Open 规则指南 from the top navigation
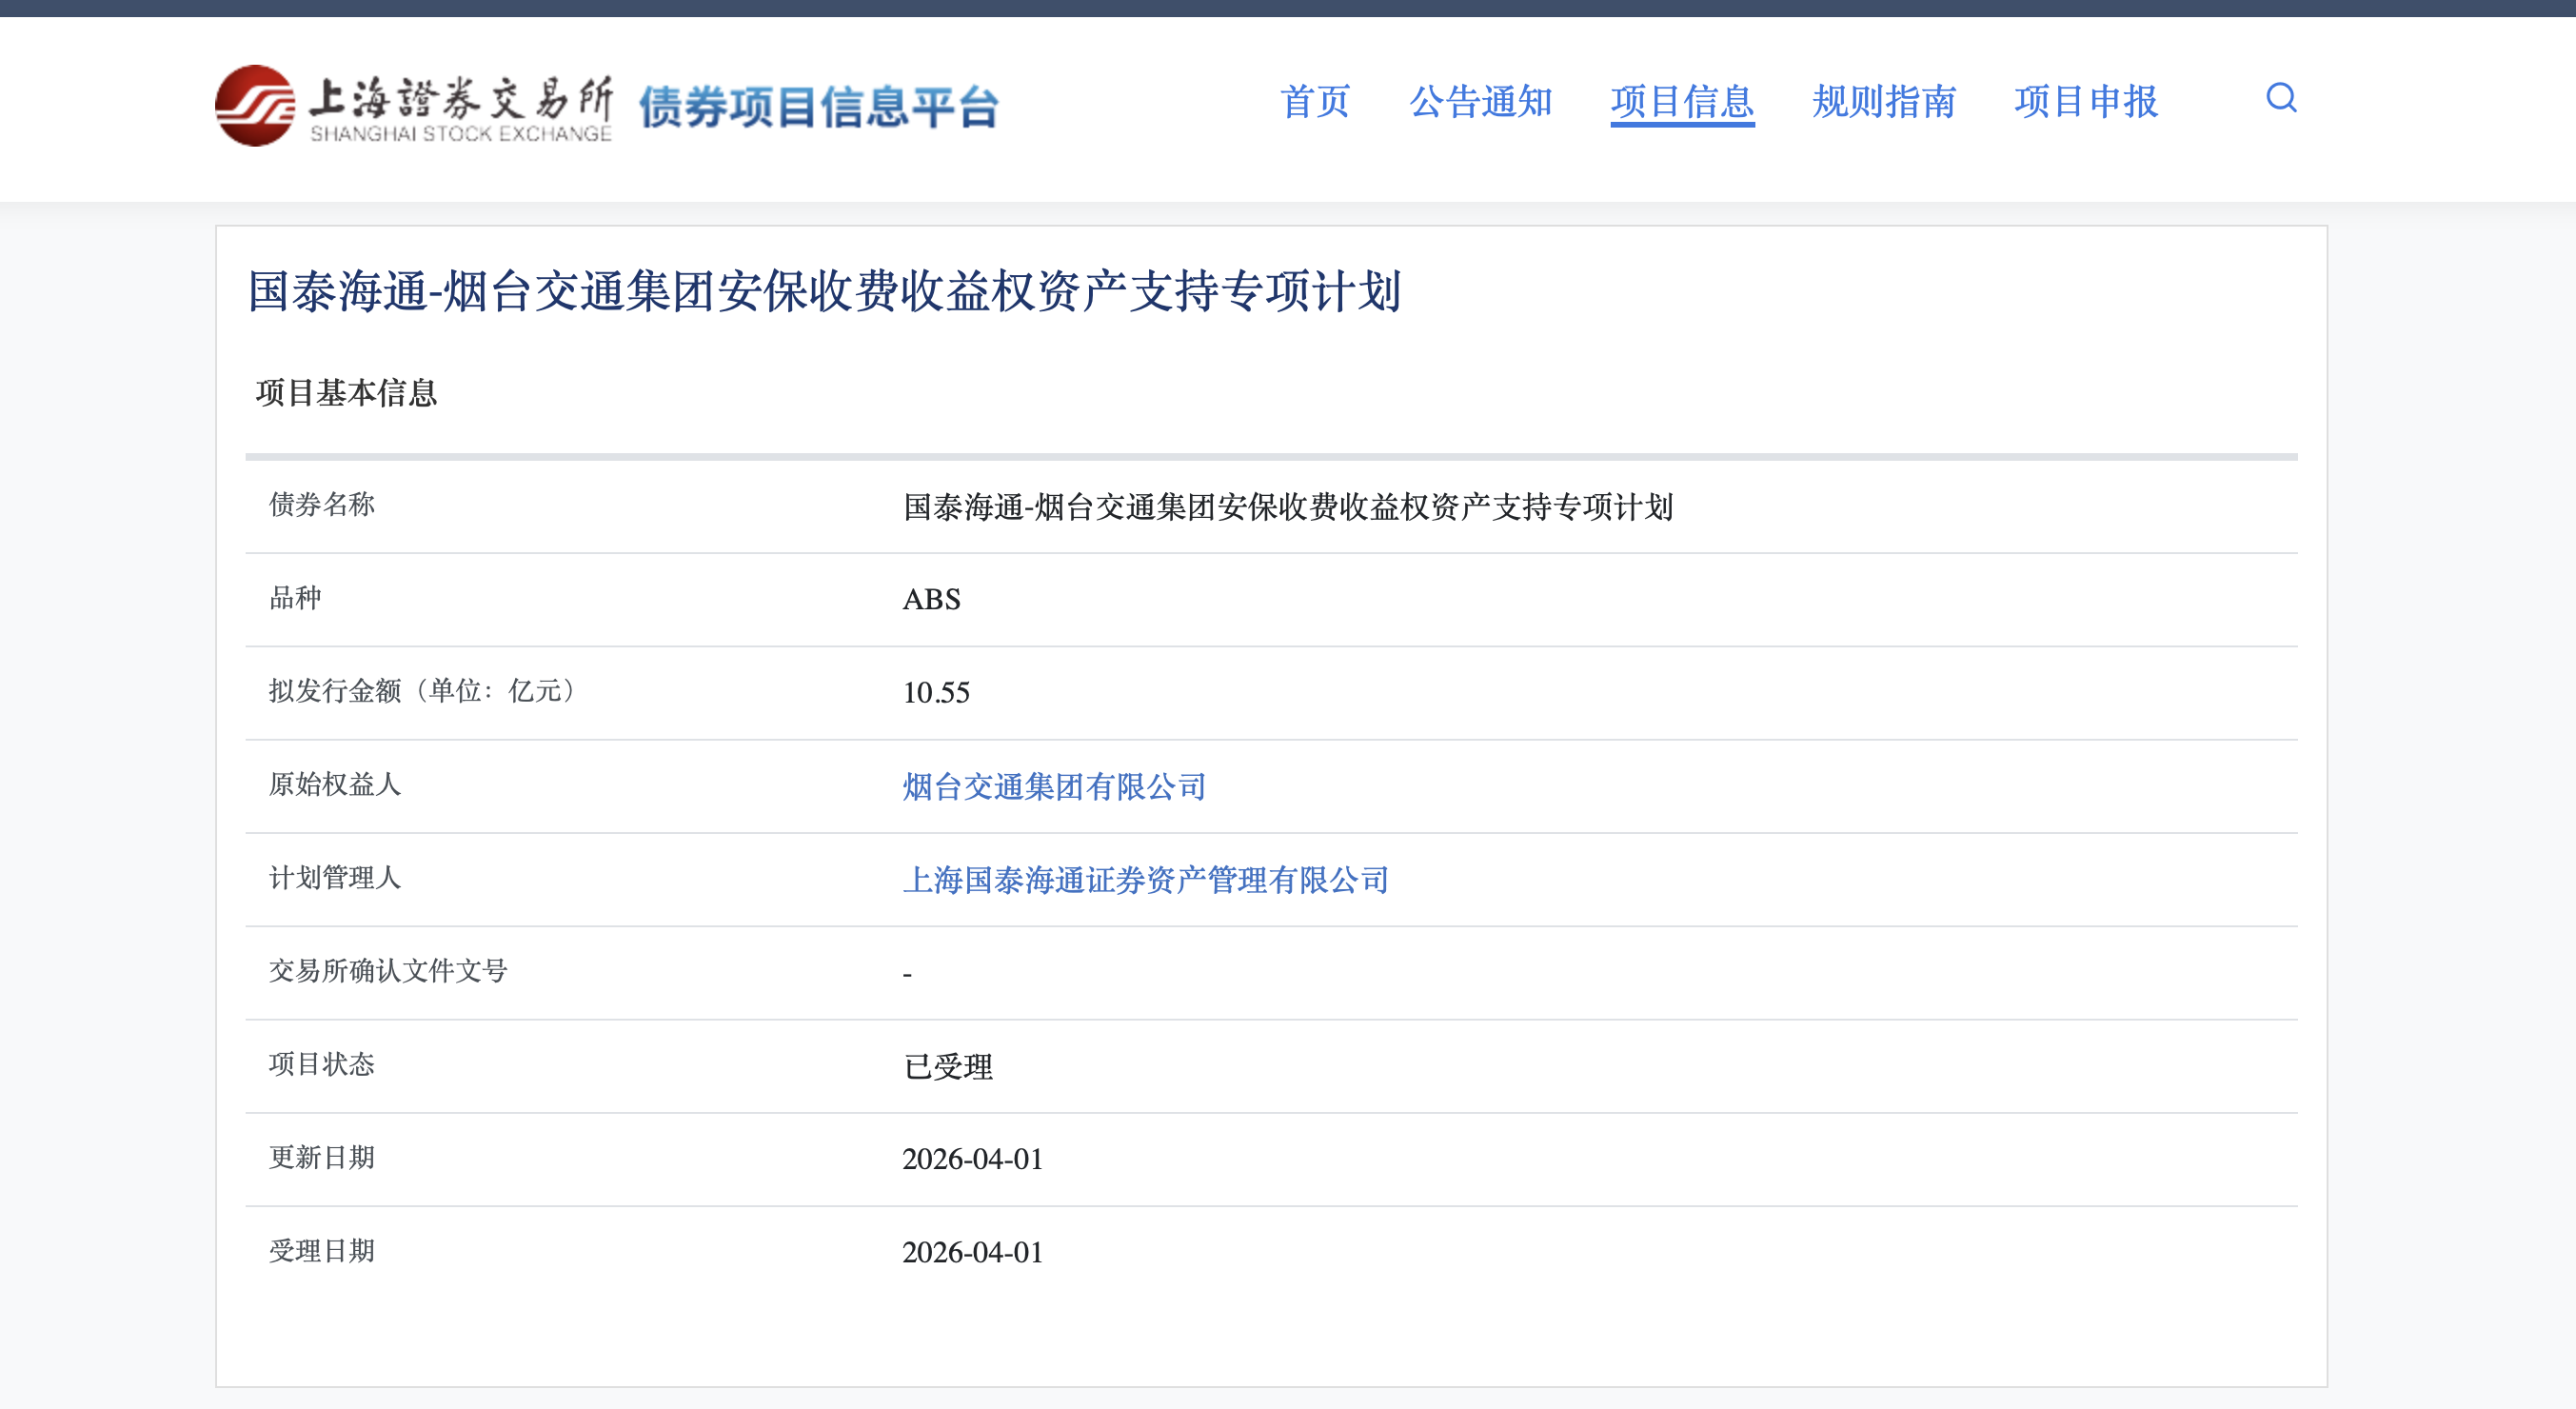Image resolution: width=2576 pixels, height=1409 pixels. click(1884, 102)
